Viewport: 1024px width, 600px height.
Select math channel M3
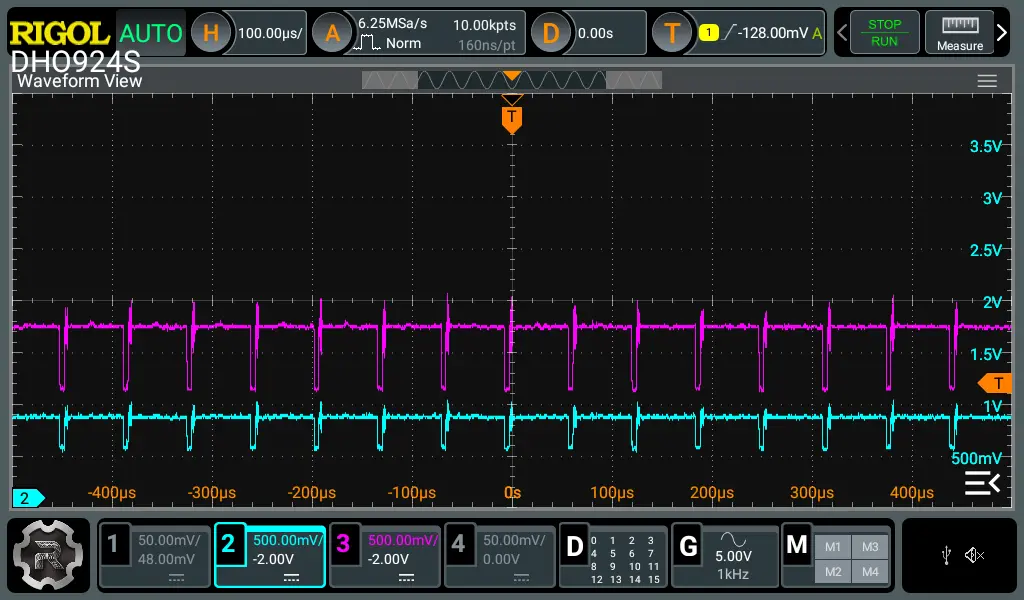(x=870, y=547)
